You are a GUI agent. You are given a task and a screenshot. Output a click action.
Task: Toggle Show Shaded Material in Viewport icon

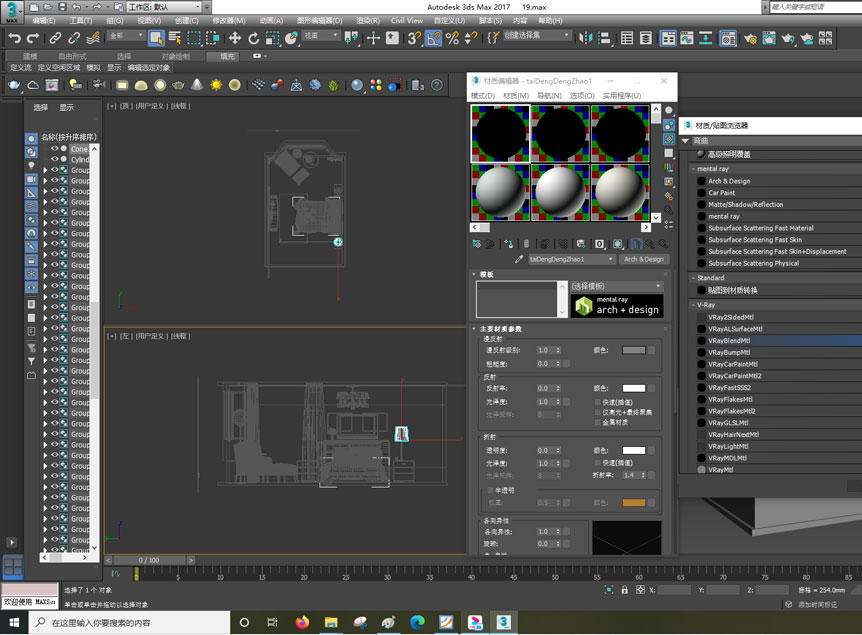click(617, 244)
